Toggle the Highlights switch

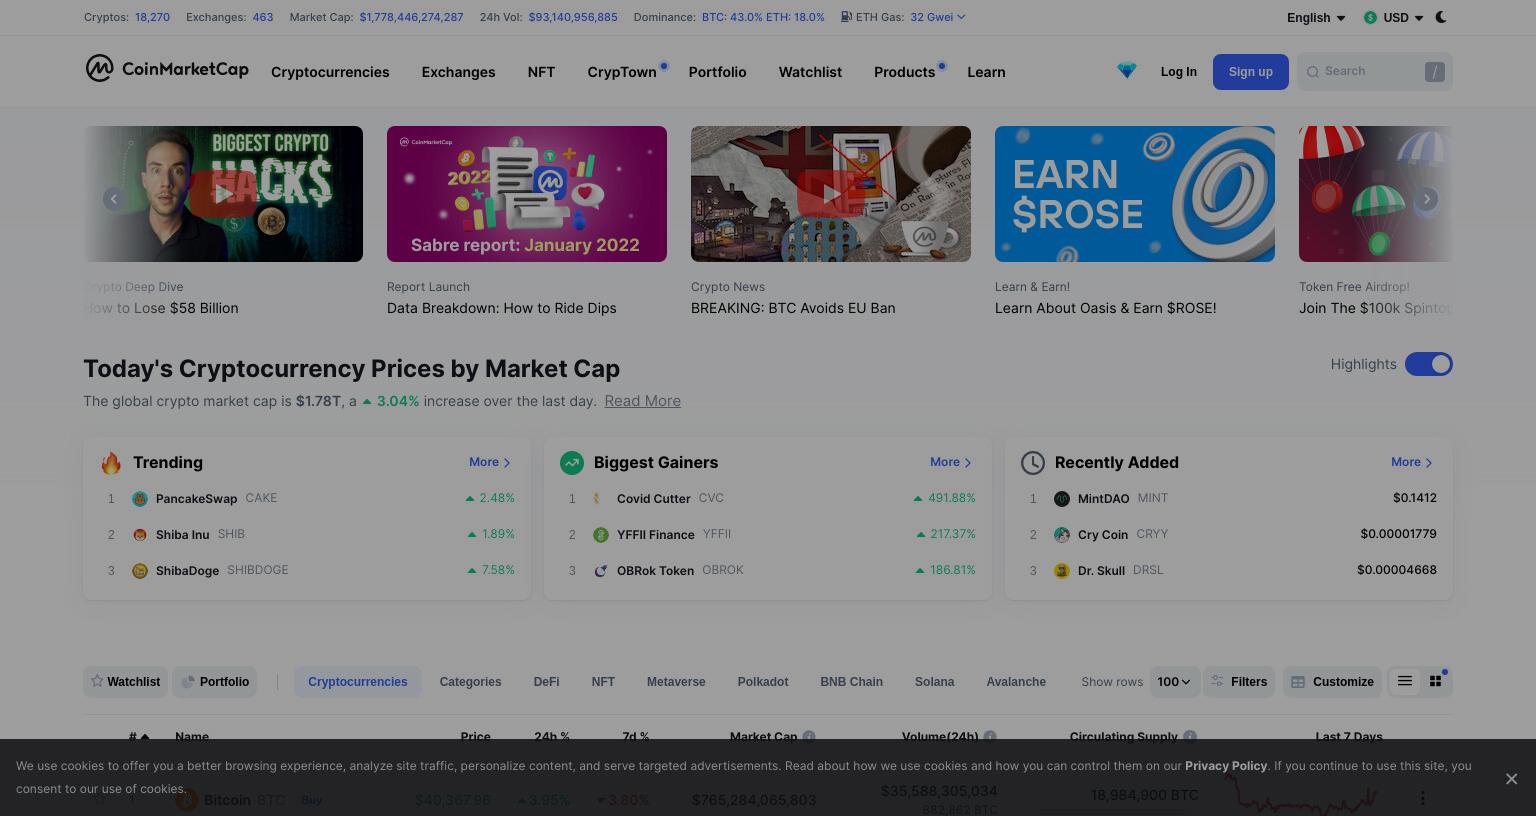(x=1428, y=364)
